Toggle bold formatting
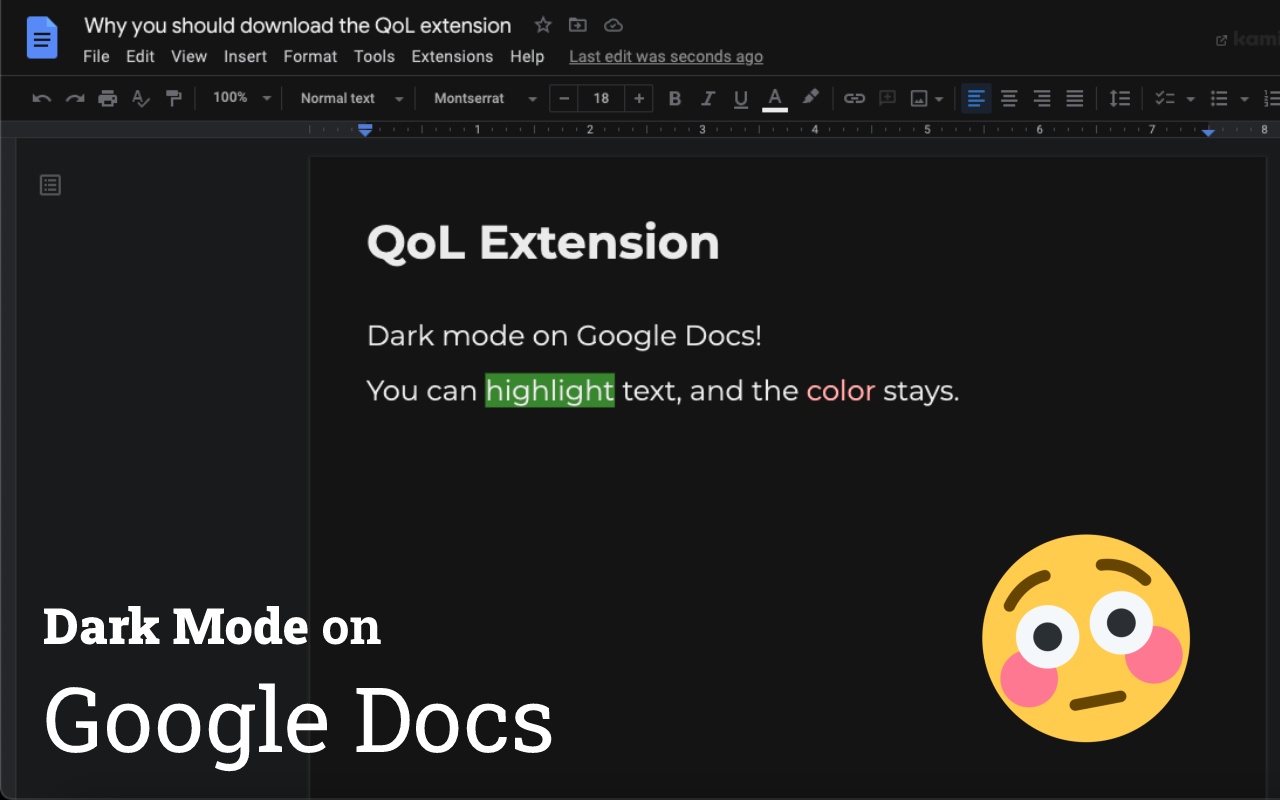 [x=675, y=98]
